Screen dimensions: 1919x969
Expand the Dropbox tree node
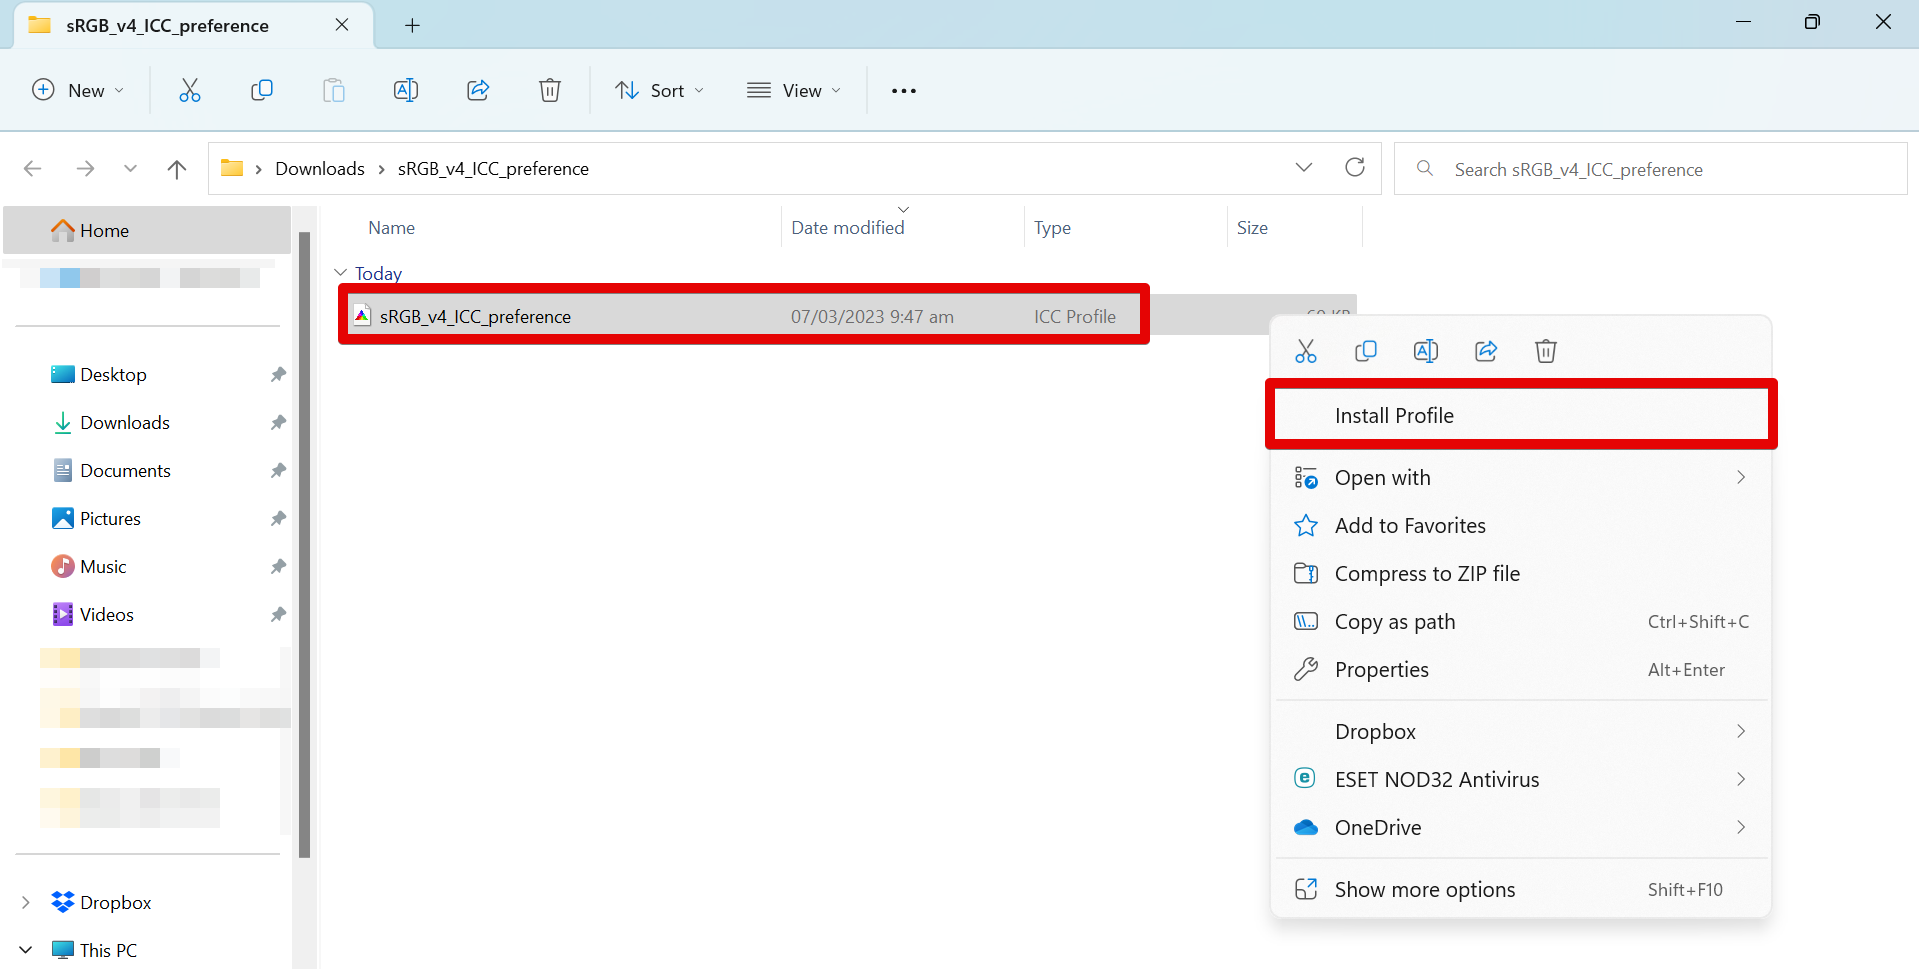click(26, 902)
